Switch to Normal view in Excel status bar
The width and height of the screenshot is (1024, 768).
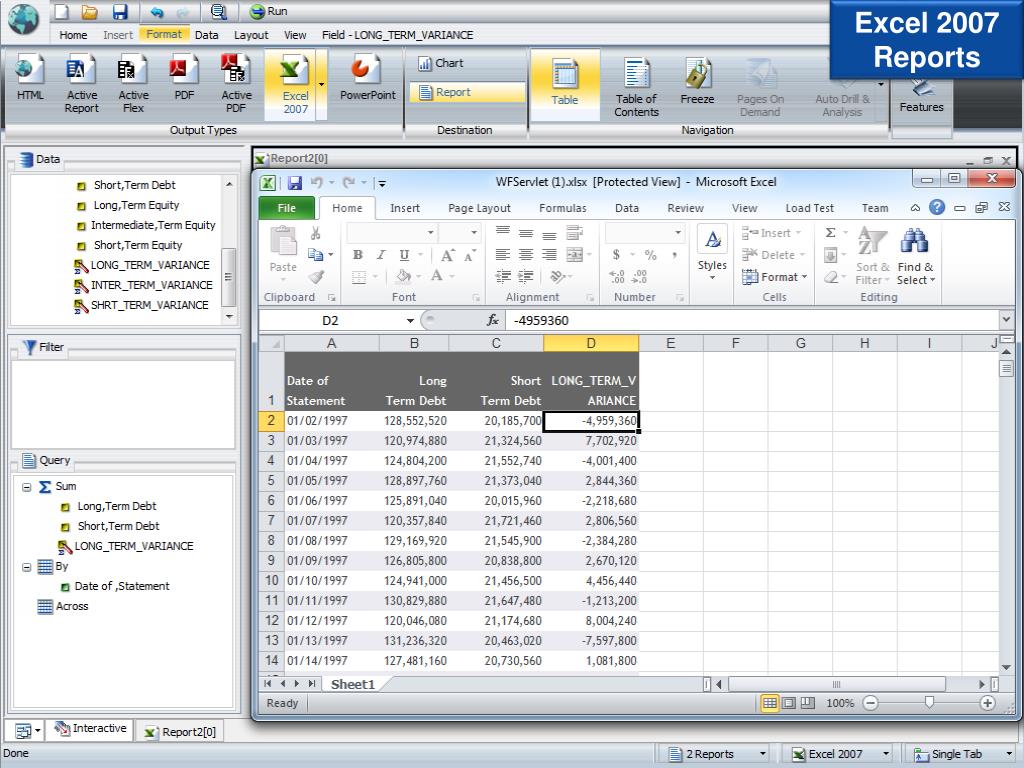pos(769,703)
